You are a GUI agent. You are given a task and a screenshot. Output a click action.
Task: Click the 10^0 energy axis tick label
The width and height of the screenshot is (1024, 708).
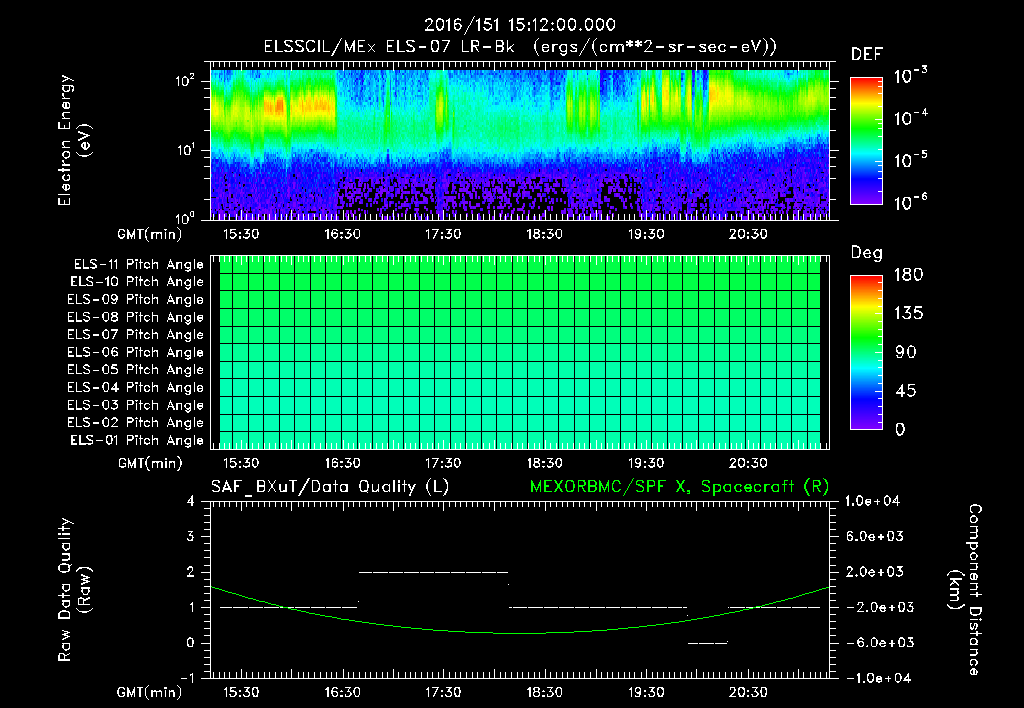tap(185, 217)
